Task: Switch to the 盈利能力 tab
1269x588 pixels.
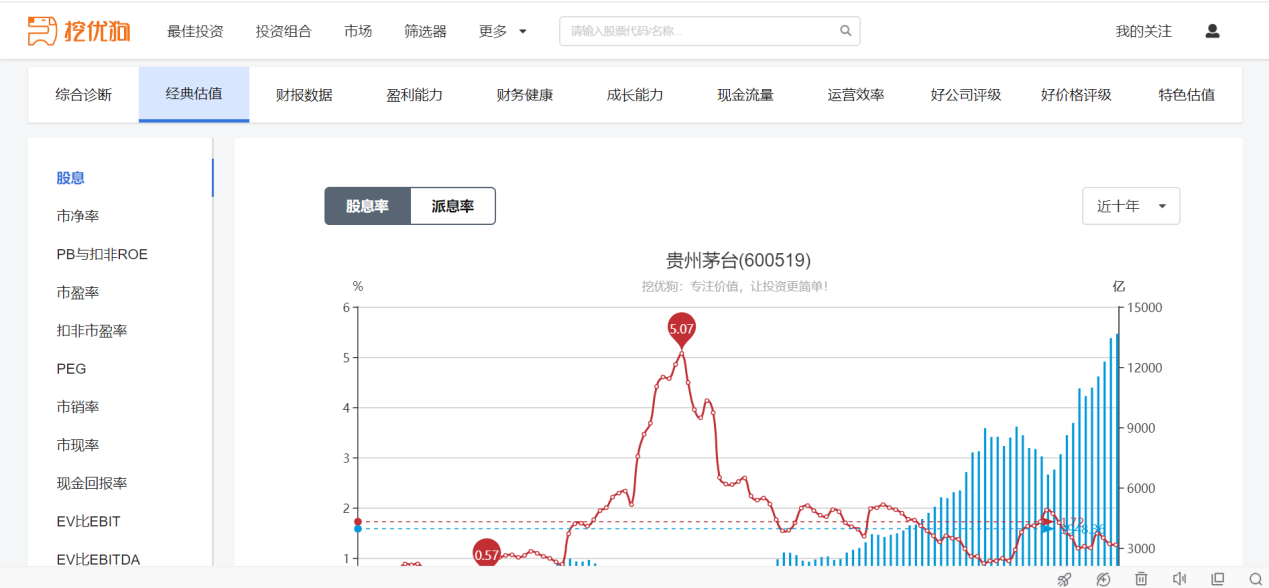Action: coord(414,95)
